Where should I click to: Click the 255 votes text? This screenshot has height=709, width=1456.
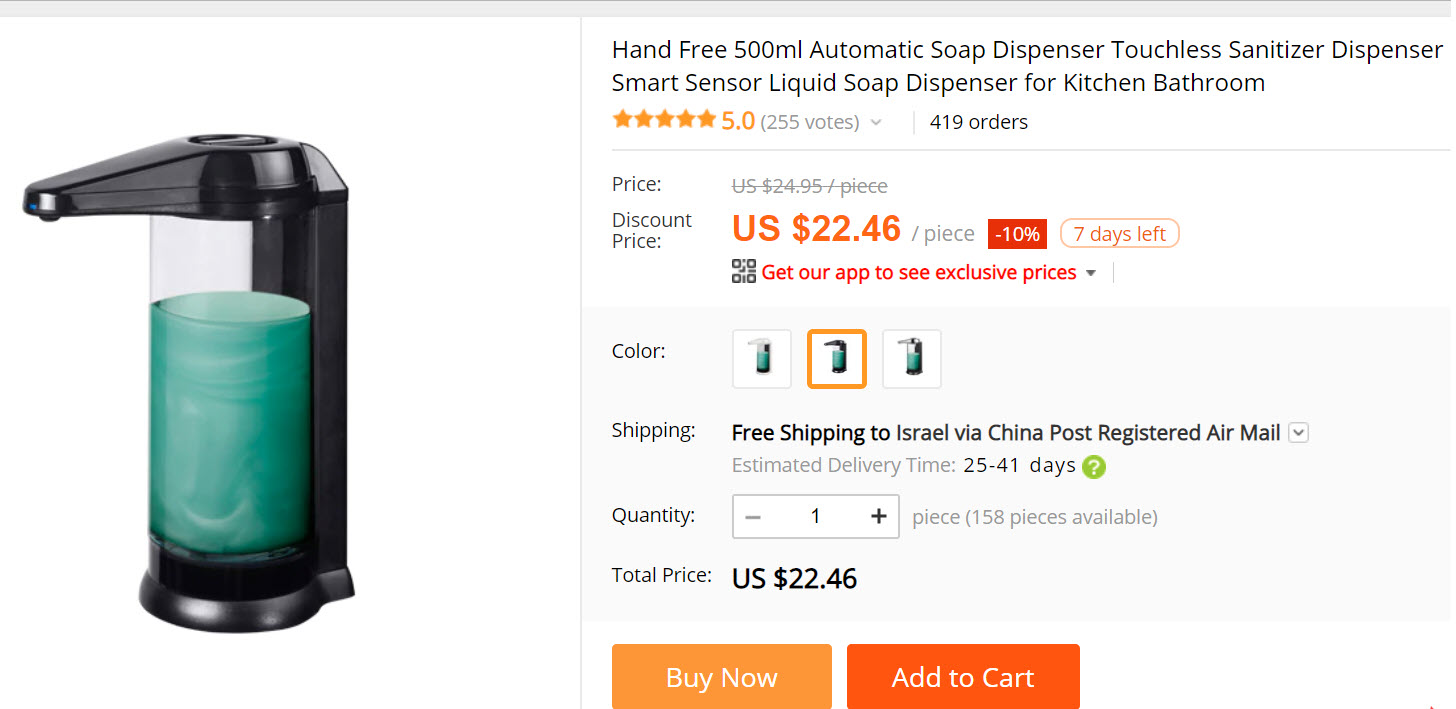809,122
